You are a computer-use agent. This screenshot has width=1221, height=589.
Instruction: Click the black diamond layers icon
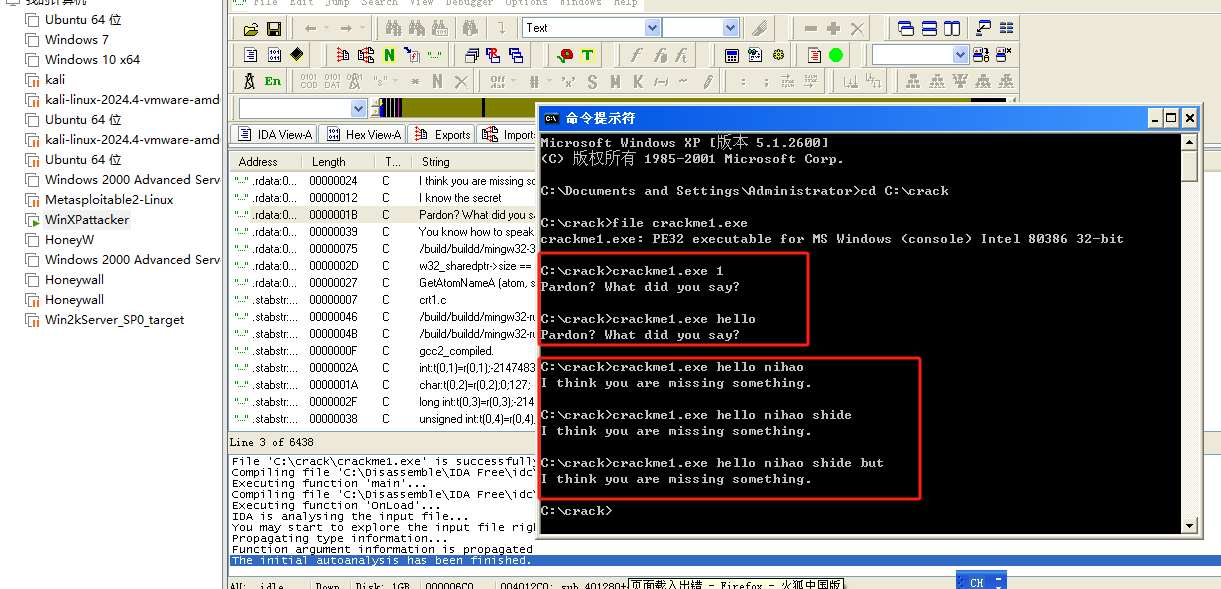point(297,55)
